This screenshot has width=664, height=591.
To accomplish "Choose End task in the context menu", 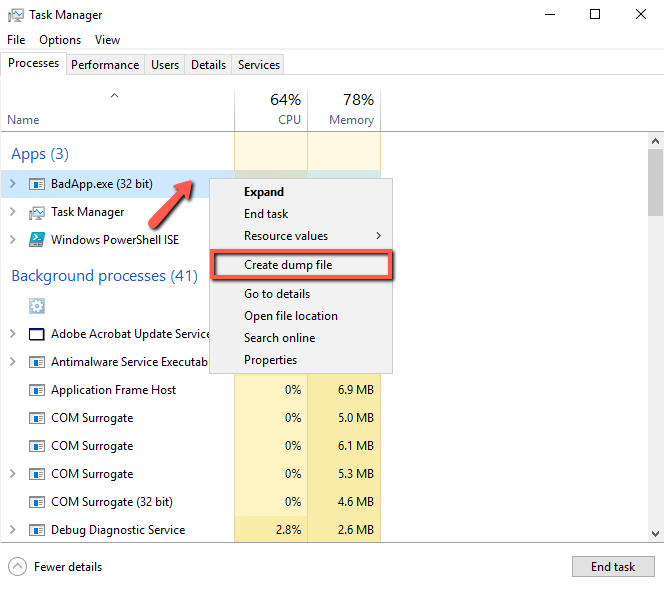I will click(x=301, y=214).
